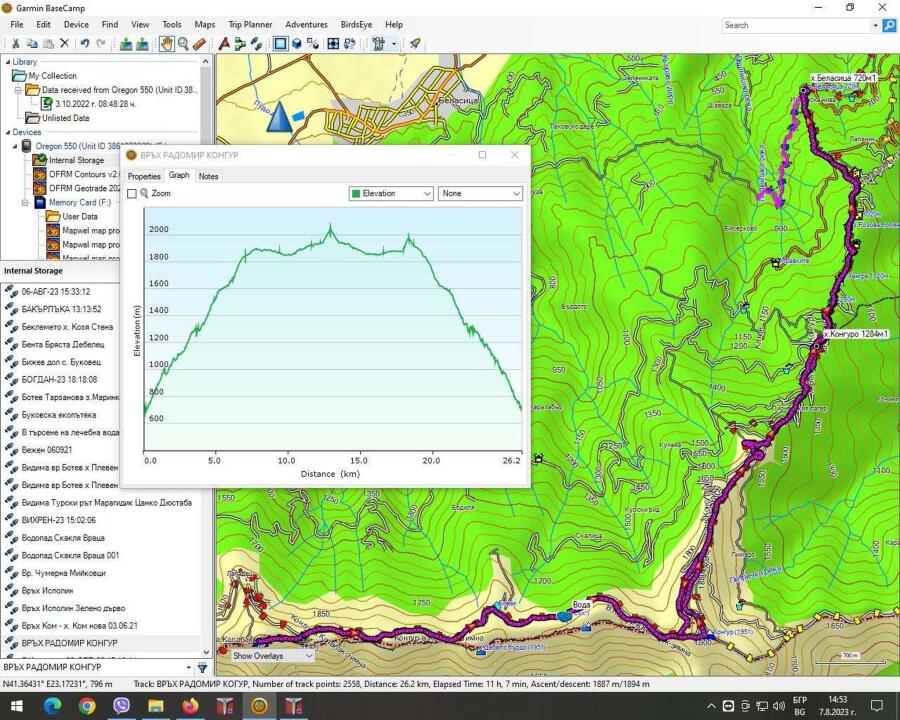Select track Водопад Скакля Враца 001
Image resolution: width=900 pixels, height=720 pixels.
(x=70, y=555)
